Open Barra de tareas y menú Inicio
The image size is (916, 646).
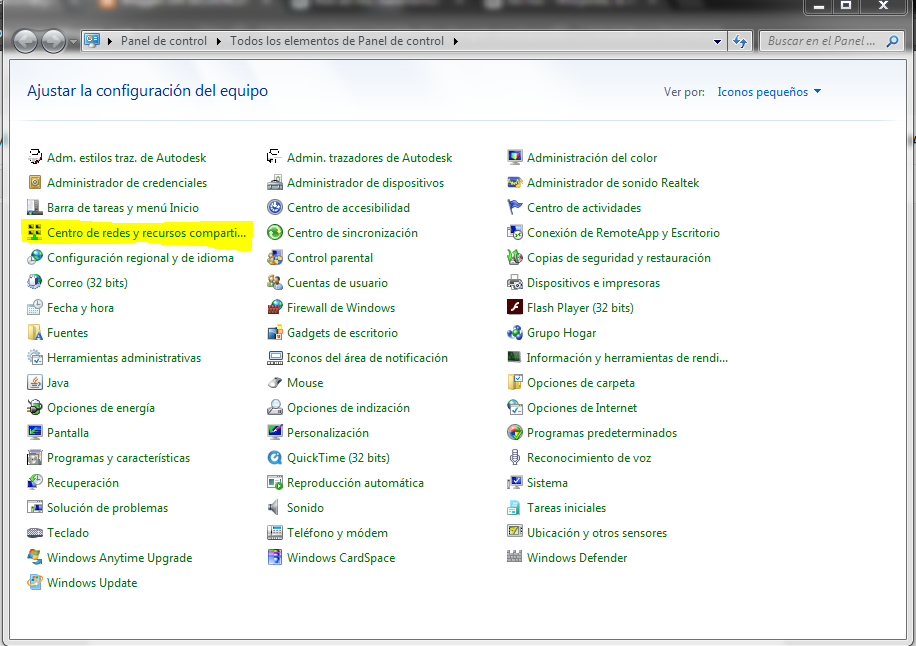pos(123,208)
